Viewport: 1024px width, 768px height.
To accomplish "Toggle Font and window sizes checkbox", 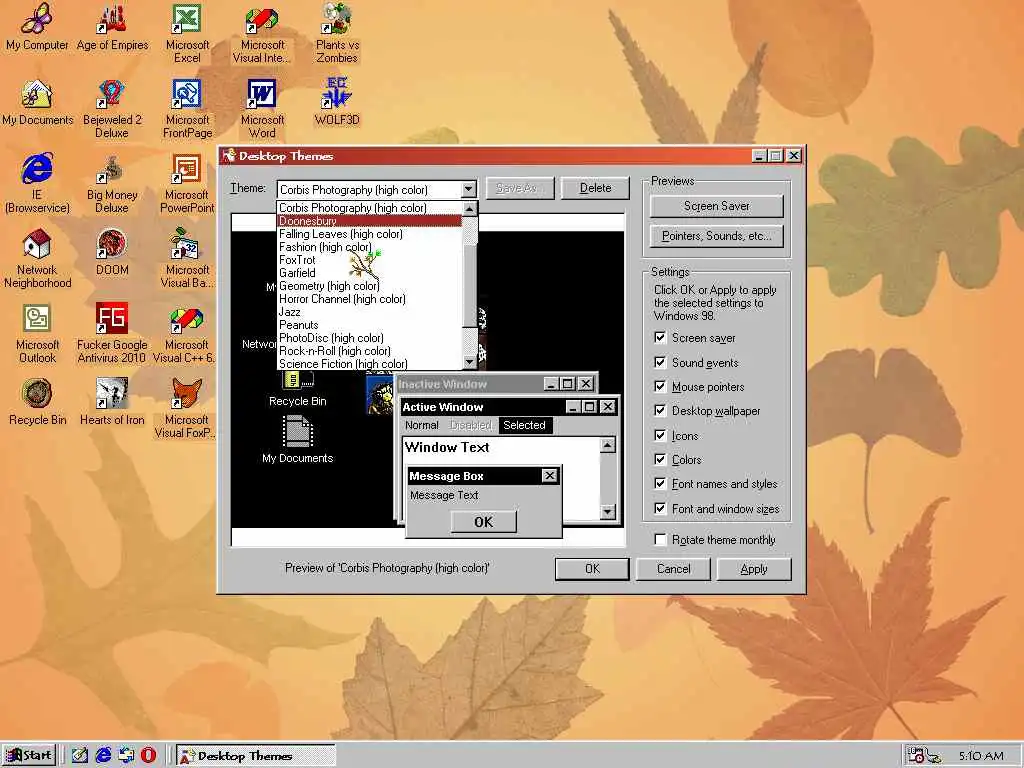I will (660, 508).
